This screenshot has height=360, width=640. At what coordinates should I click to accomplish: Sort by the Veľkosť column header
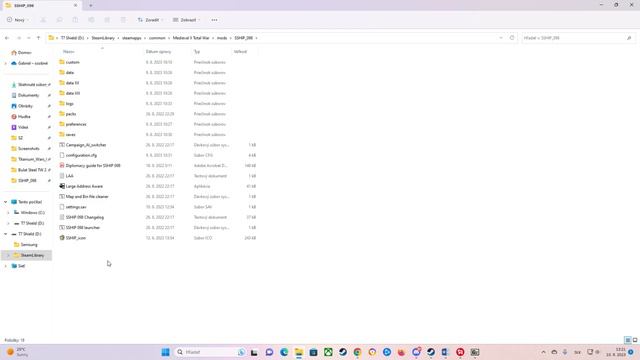click(240, 52)
